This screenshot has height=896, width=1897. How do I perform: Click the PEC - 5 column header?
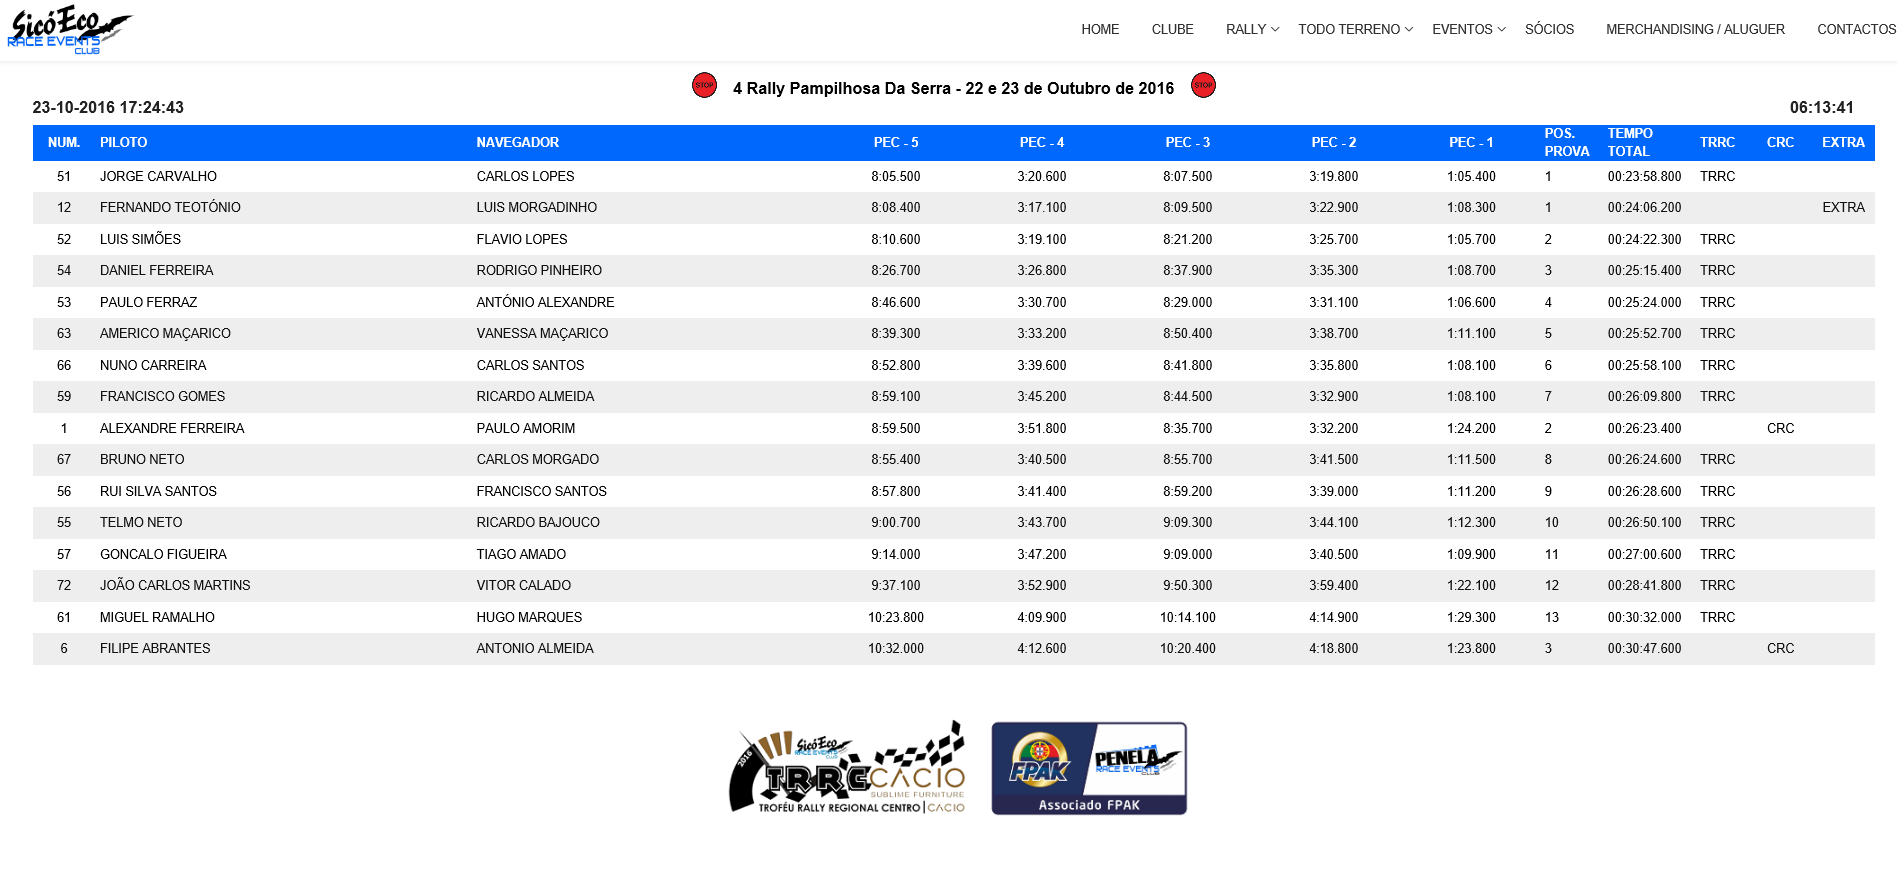(896, 143)
